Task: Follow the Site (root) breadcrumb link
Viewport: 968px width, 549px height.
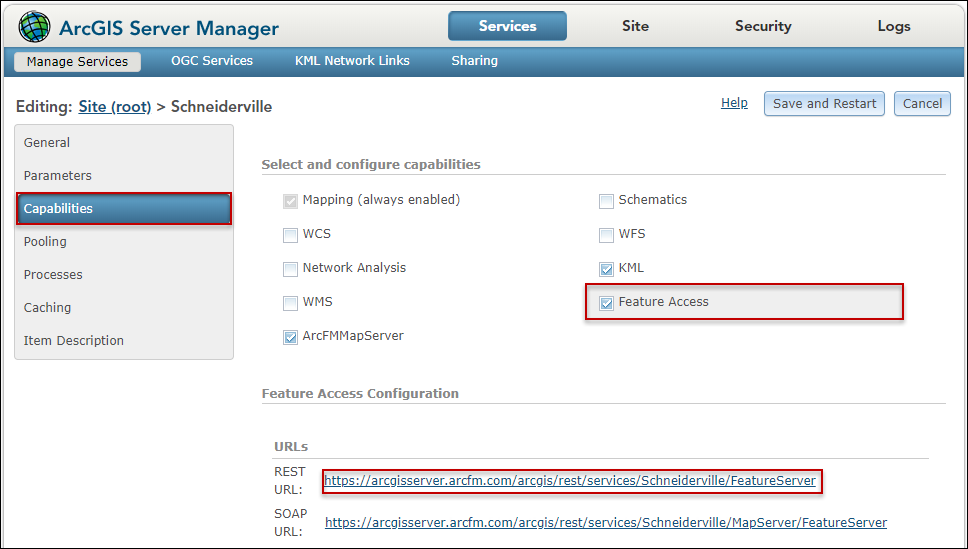Action: pyautogui.click(x=115, y=106)
